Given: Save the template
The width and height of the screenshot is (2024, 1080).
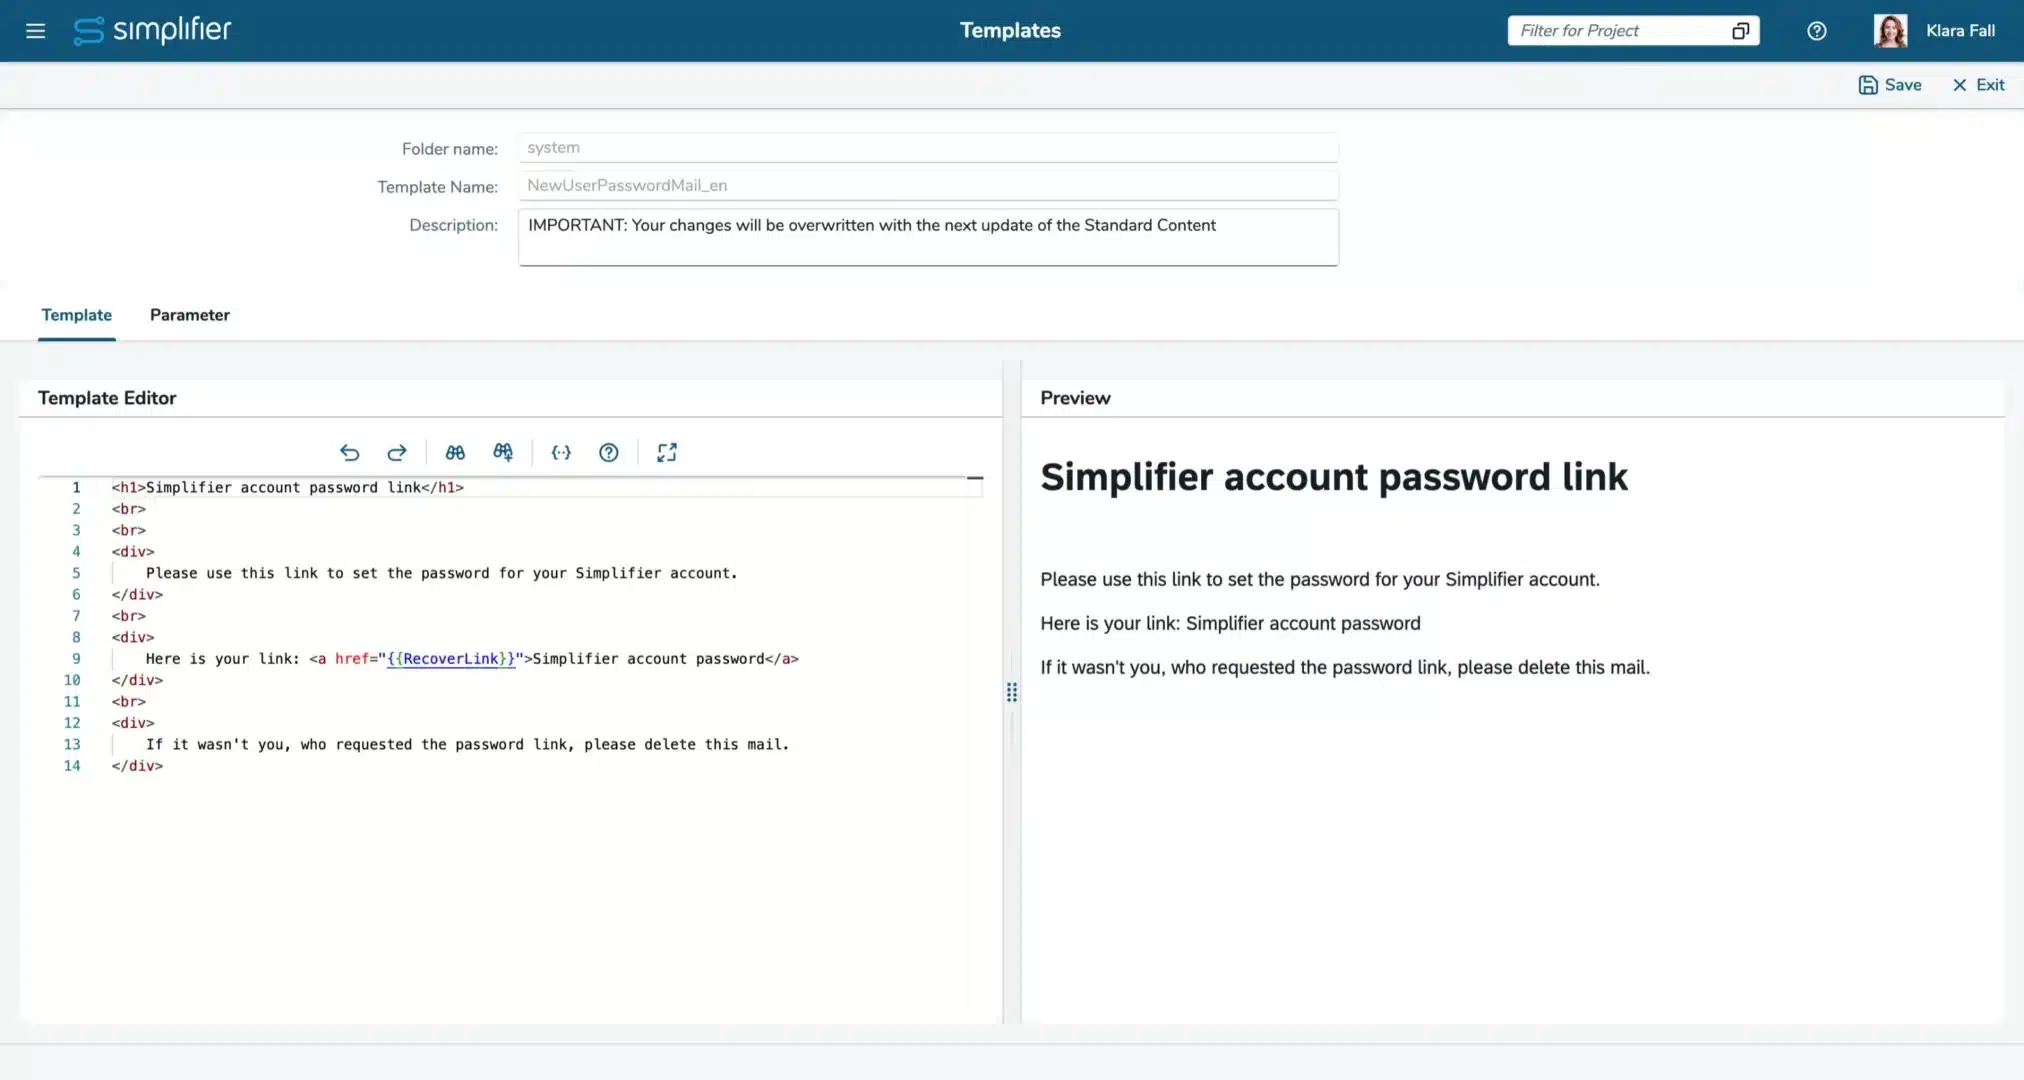Looking at the screenshot, I should tap(1889, 85).
